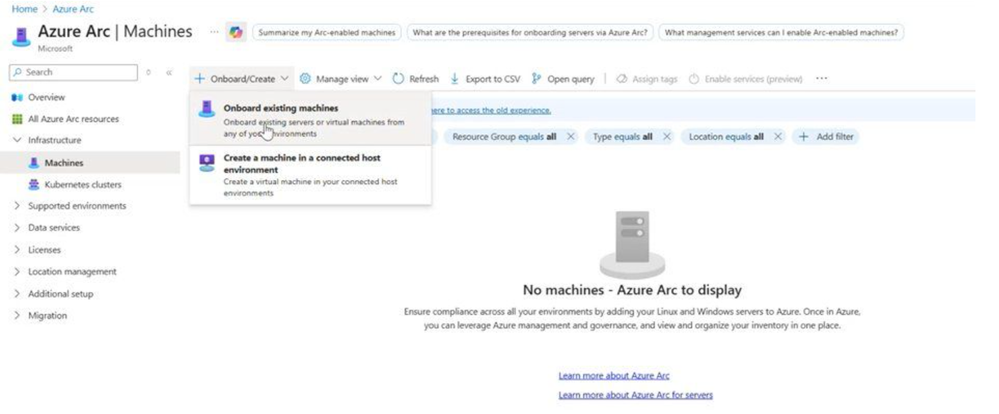Open Learn more about Azure Arc link
999x414 pixels.
[x=614, y=376]
